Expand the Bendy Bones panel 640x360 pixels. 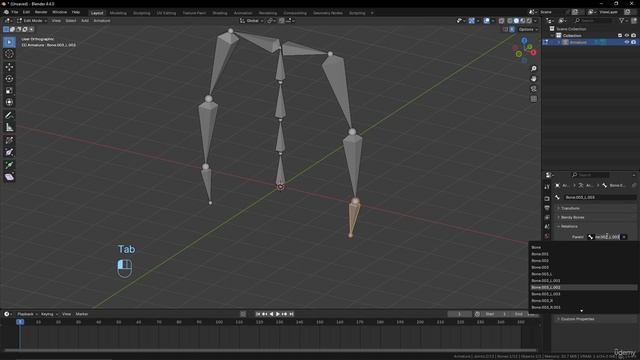click(x=572, y=217)
